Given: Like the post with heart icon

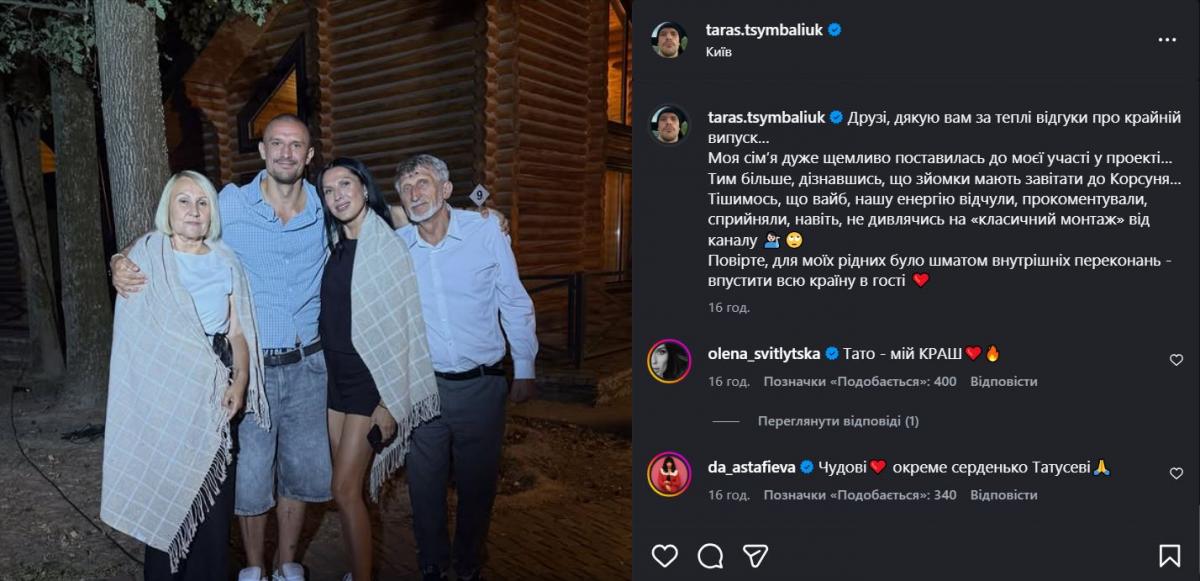Looking at the screenshot, I should pos(664,556).
